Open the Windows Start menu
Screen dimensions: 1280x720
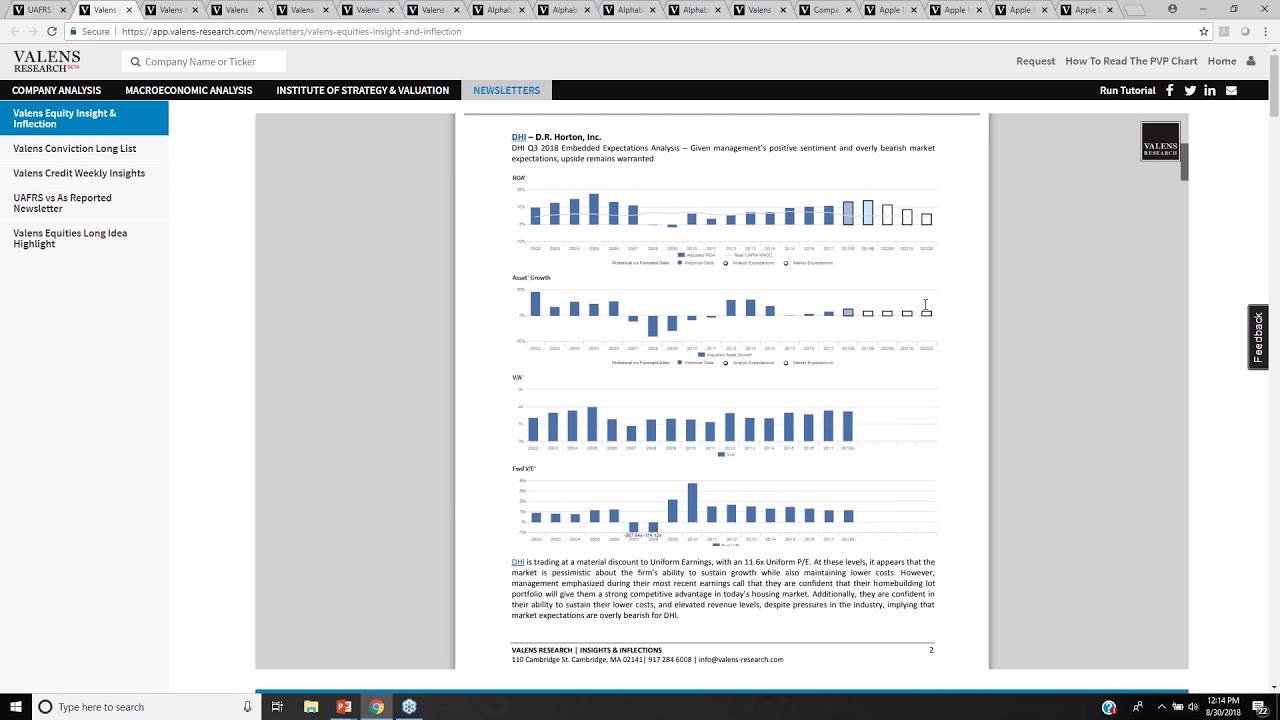15,707
